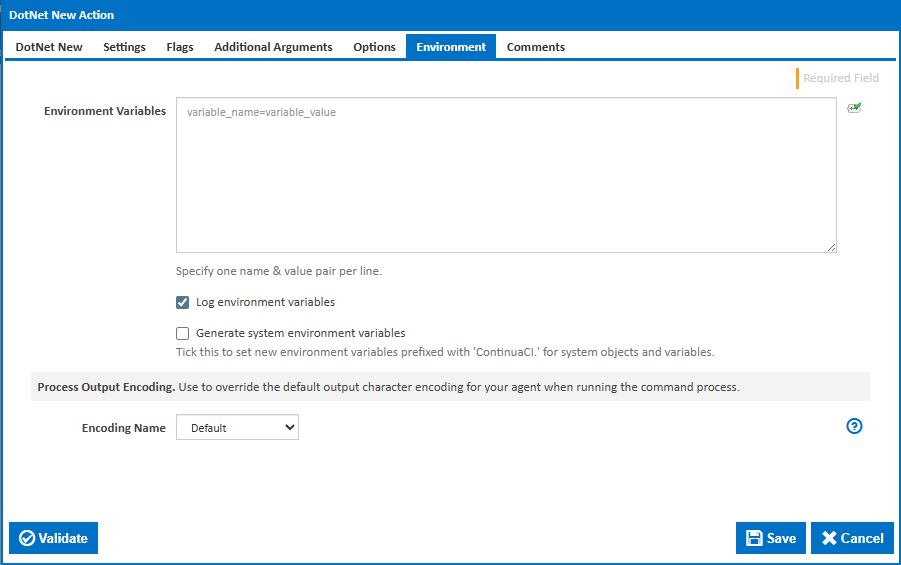Switch to the DotNet New tab
Viewport: 901px width, 565px height.
pyautogui.click(x=49, y=47)
